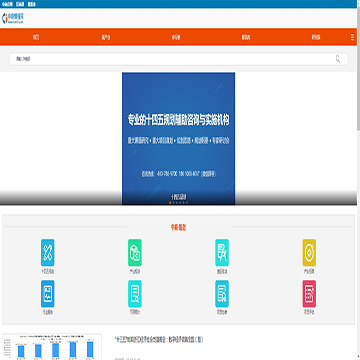Click the site logo below the blue top bar

[x=13, y=18]
